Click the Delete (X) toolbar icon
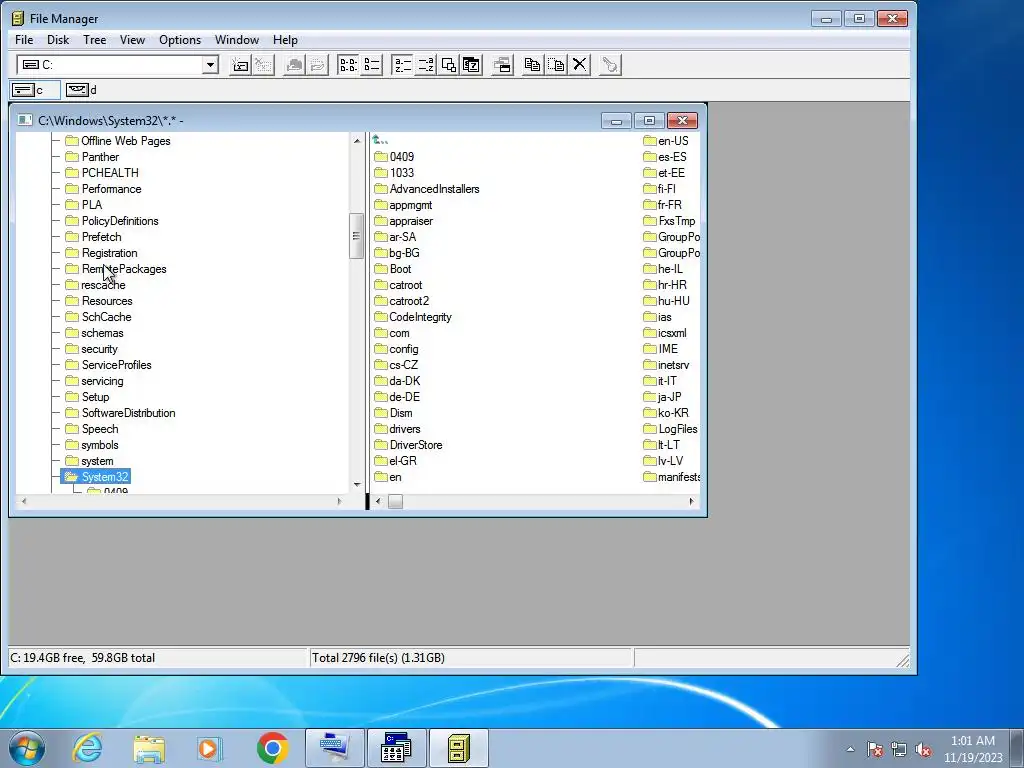 pos(579,65)
